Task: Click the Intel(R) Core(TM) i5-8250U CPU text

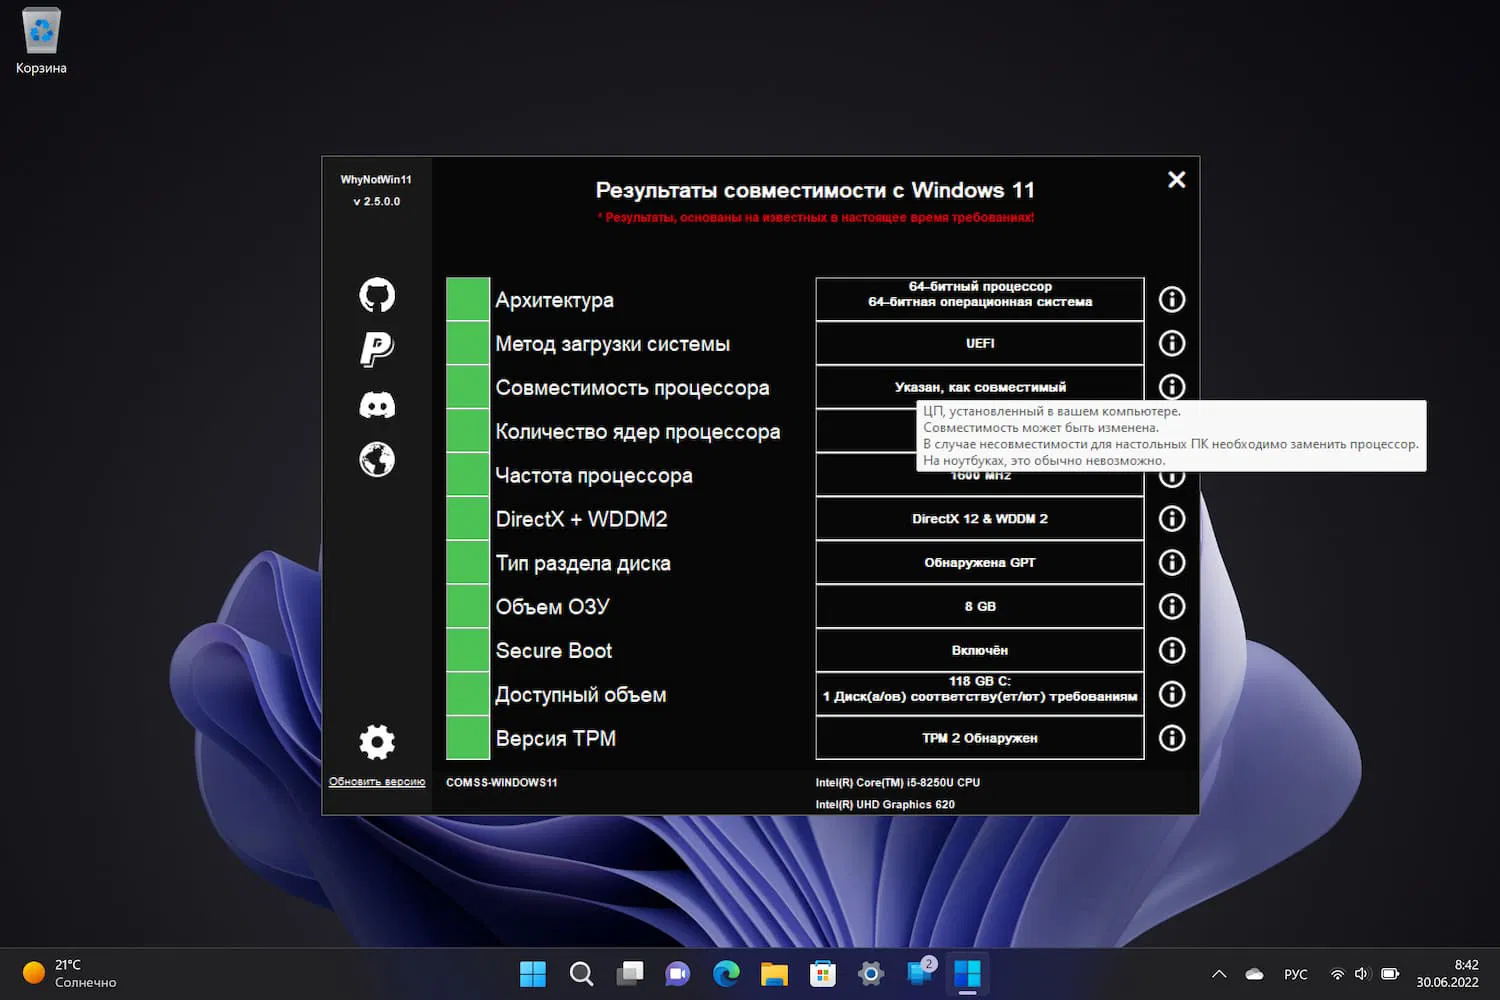Action: (x=898, y=783)
